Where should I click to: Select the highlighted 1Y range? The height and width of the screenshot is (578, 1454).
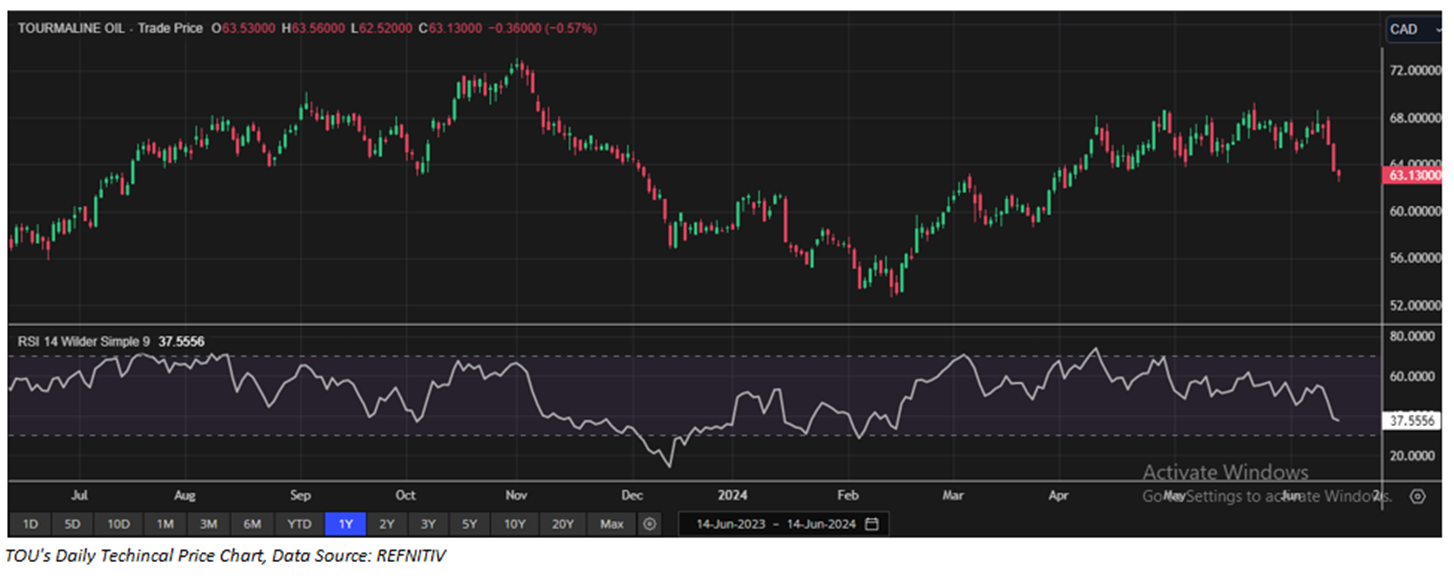(345, 524)
